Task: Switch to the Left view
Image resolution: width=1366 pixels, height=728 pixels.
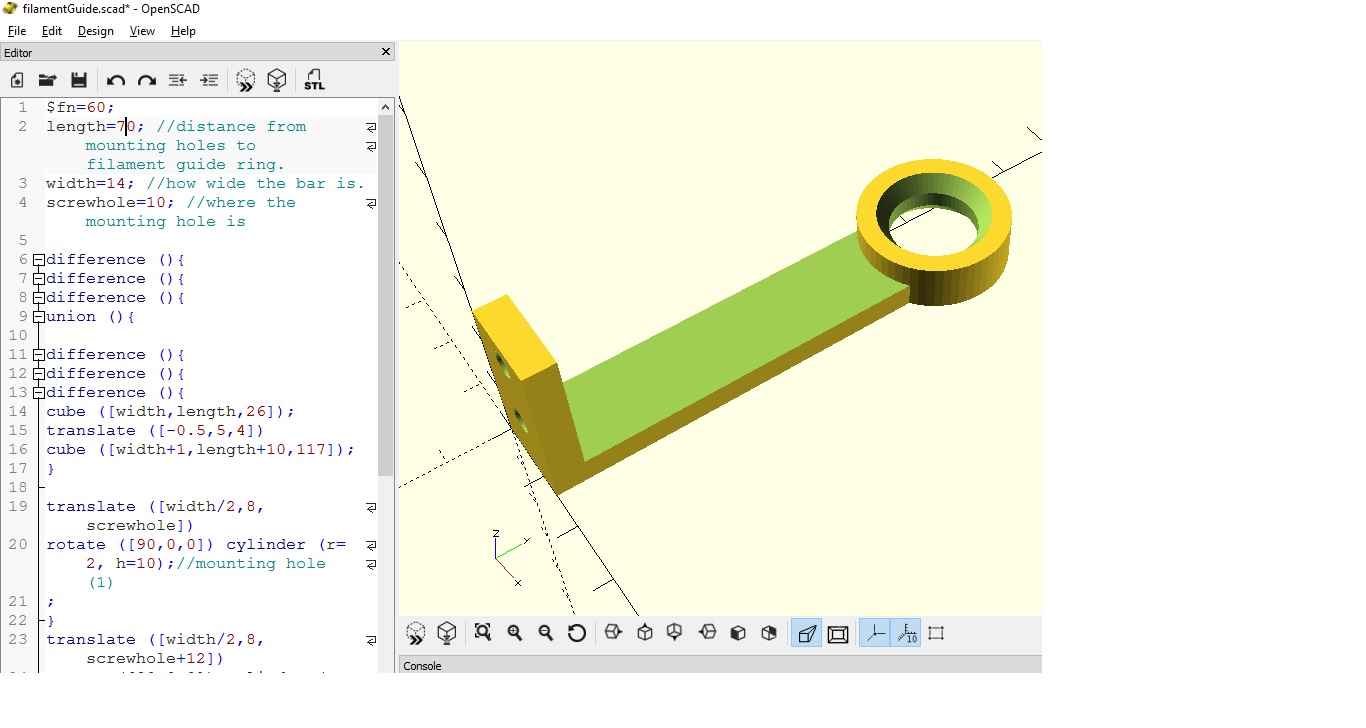Action: tap(707, 633)
